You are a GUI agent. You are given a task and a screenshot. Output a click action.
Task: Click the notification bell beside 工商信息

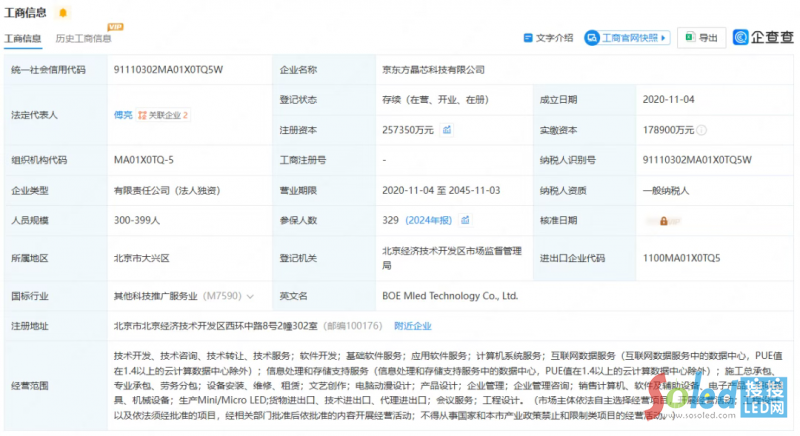64,12
